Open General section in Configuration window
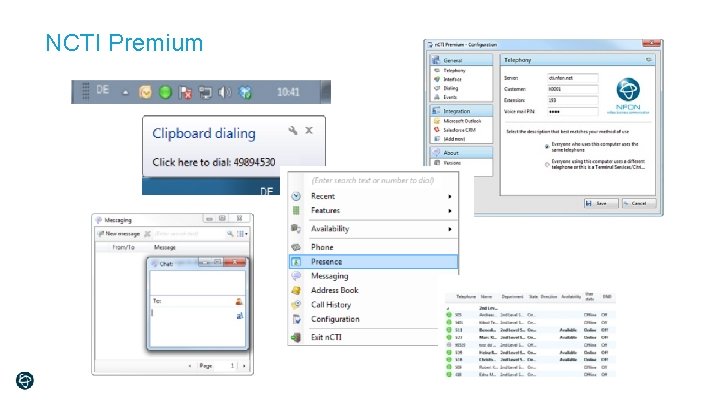 (461, 60)
